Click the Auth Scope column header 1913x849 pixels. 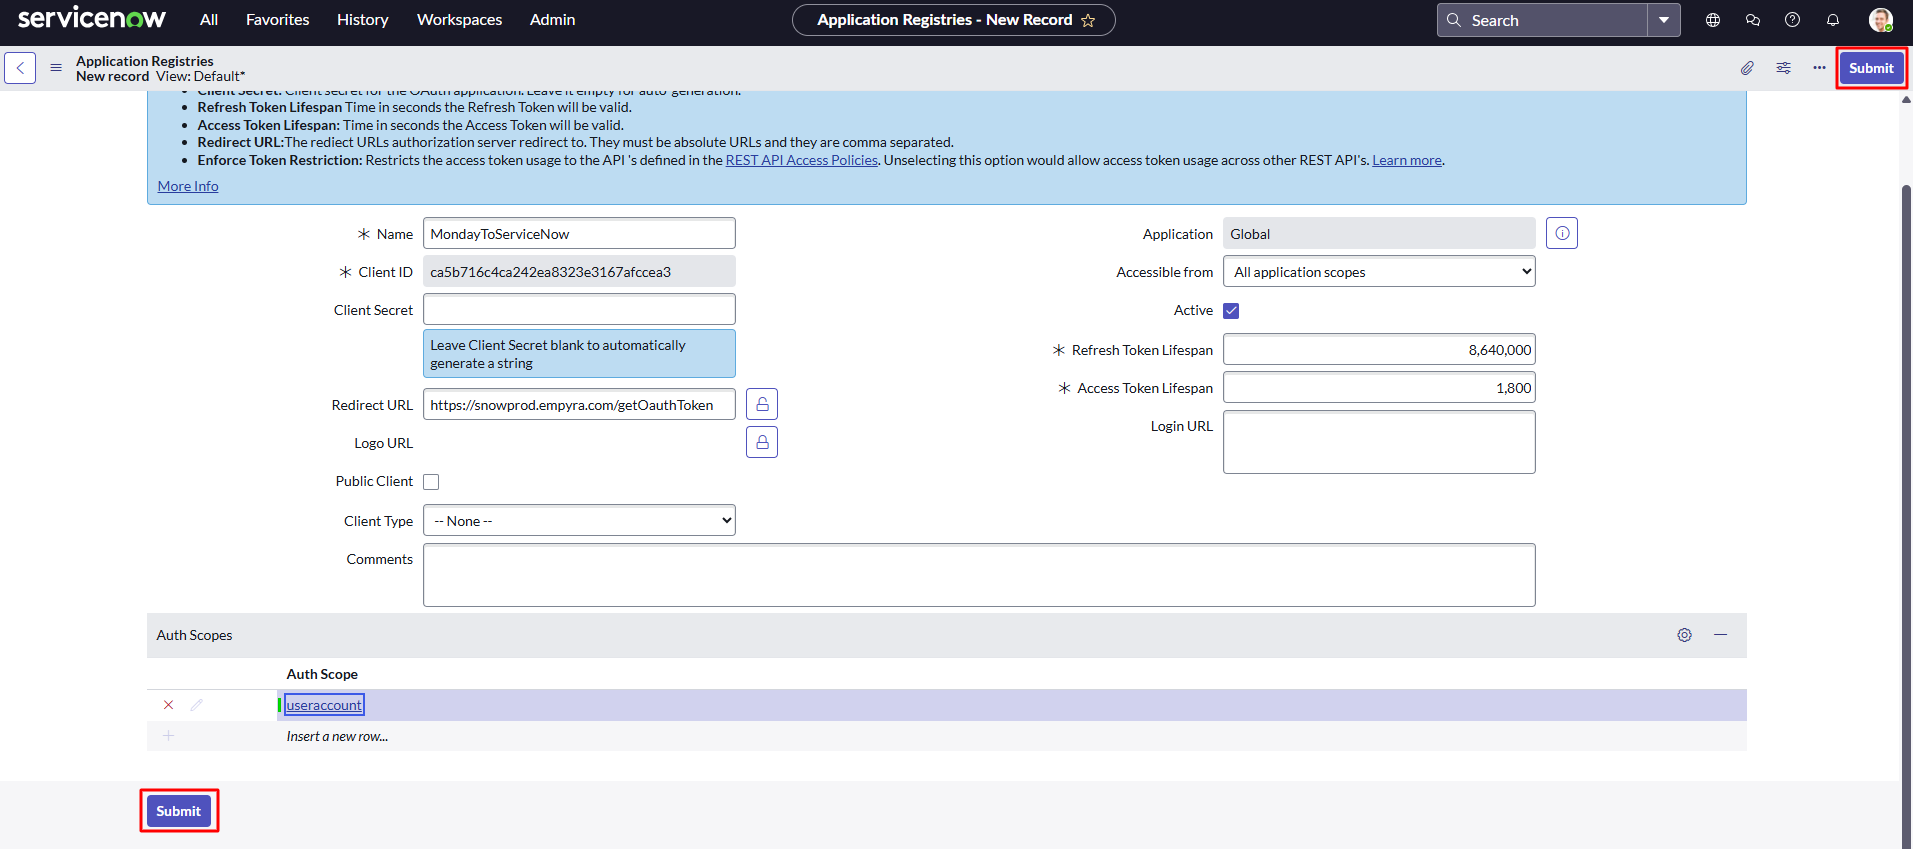pyautogui.click(x=322, y=674)
